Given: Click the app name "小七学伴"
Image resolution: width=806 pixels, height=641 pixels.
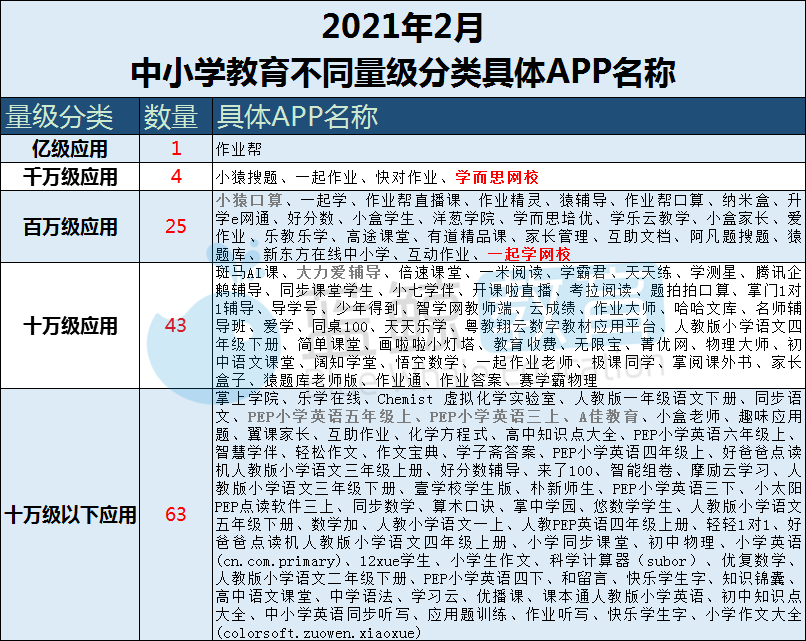Looking at the screenshot, I should coord(424,290).
